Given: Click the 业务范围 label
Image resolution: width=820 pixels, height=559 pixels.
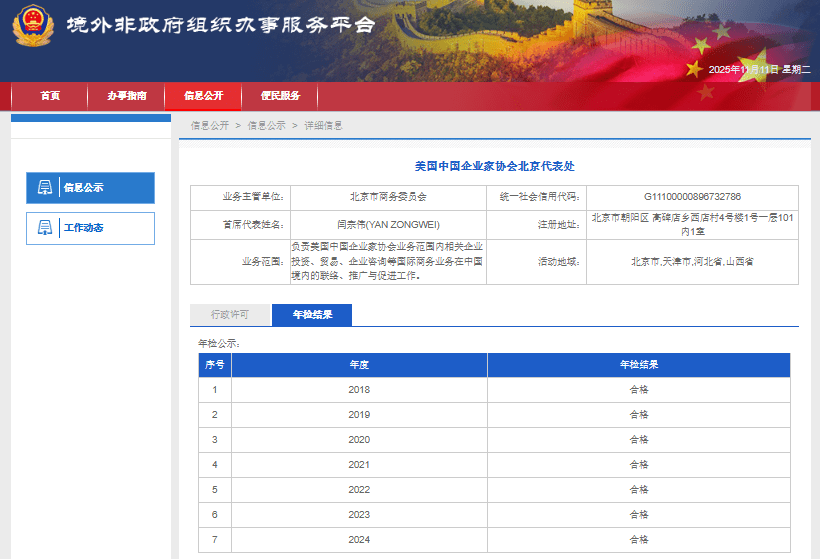Looking at the screenshot, I should 263,261.
